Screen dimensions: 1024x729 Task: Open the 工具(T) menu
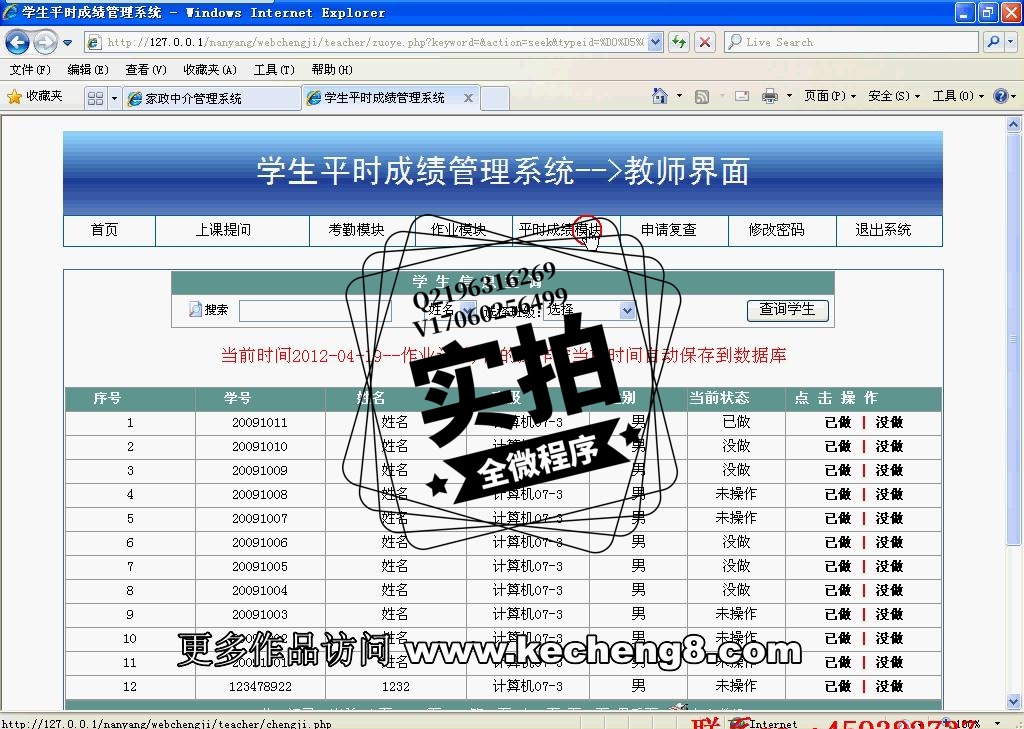tap(274, 69)
